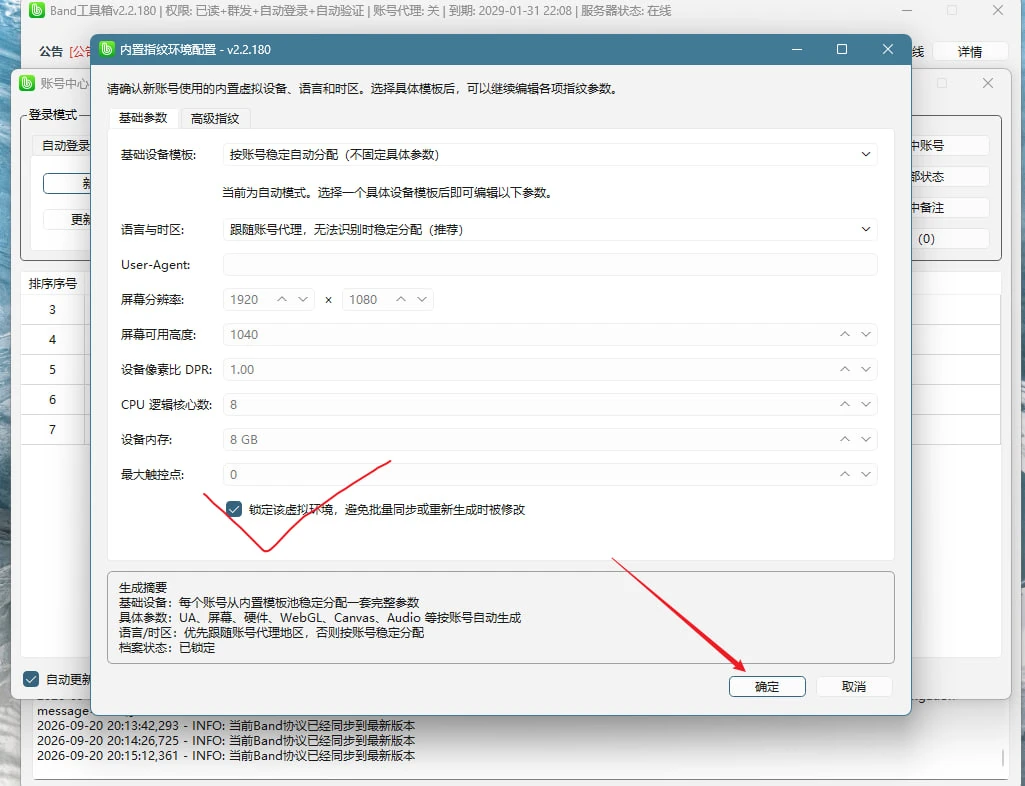
Task: Close the 内置指纹环境配置 dialog
Action: pos(888,49)
